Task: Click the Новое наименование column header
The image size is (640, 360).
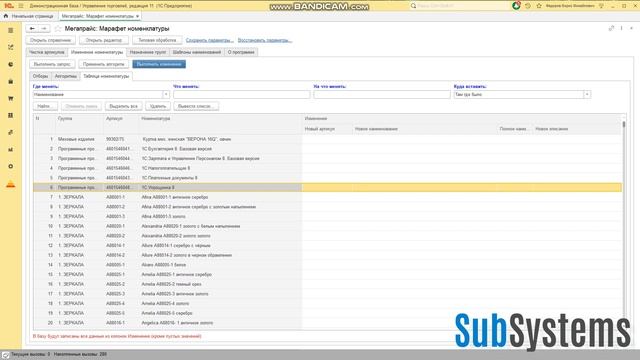Action: pos(425,129)
